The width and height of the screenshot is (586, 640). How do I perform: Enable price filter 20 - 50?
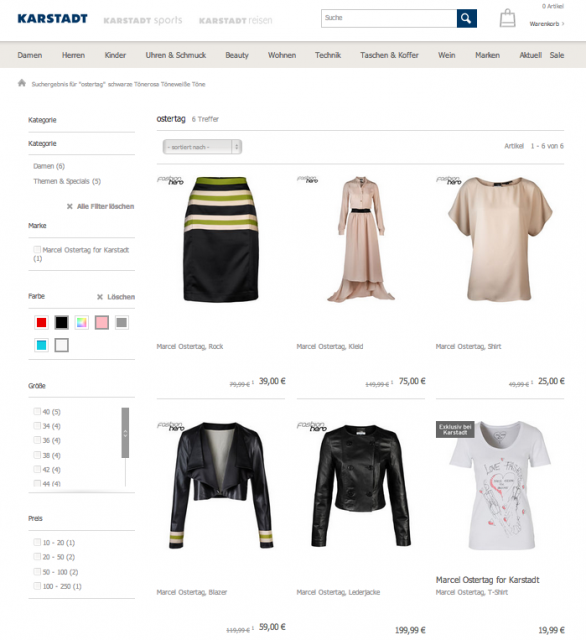click(37, 556)
